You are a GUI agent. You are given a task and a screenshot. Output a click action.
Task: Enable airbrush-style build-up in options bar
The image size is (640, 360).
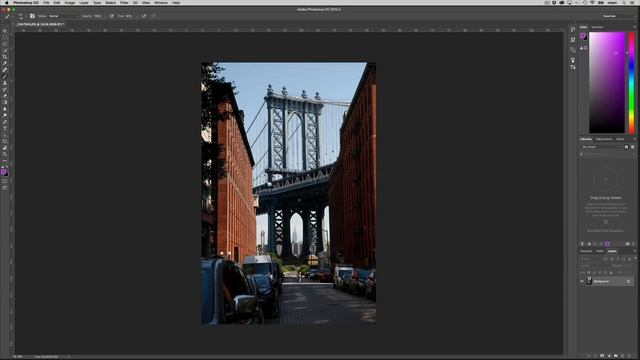[144, 16]
